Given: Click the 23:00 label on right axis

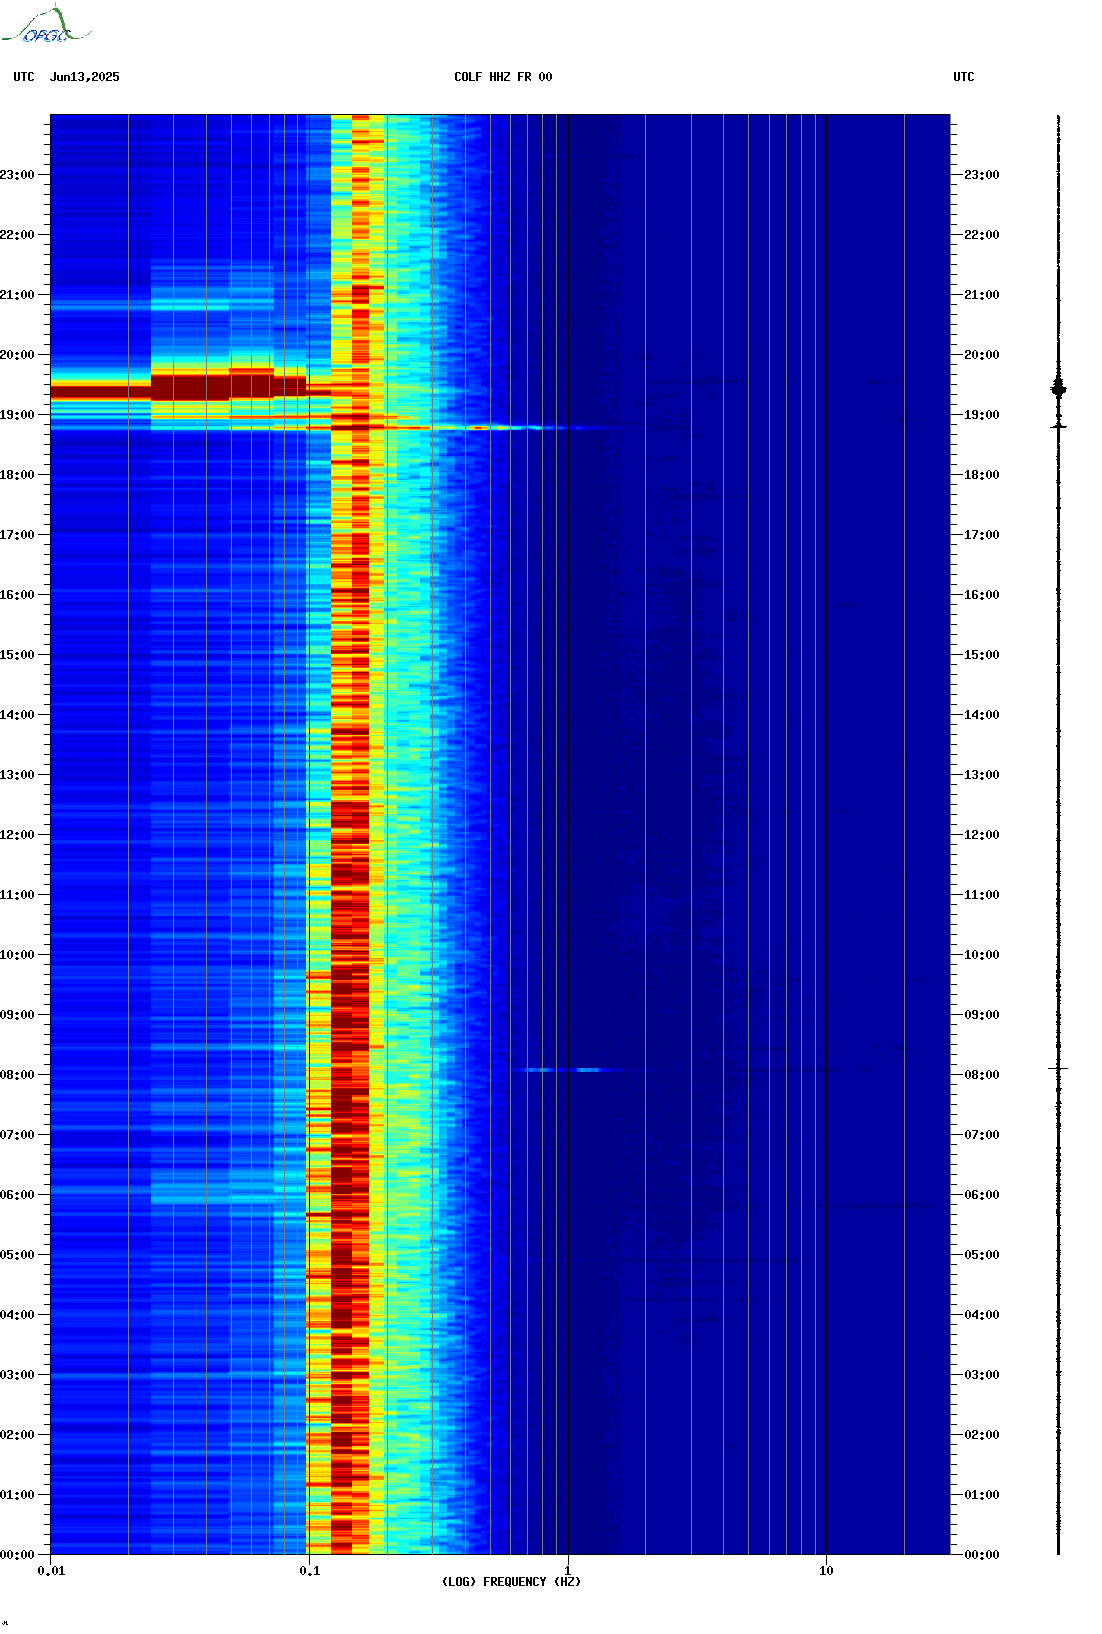Looking at the screenshot, I should click(982, 175).
